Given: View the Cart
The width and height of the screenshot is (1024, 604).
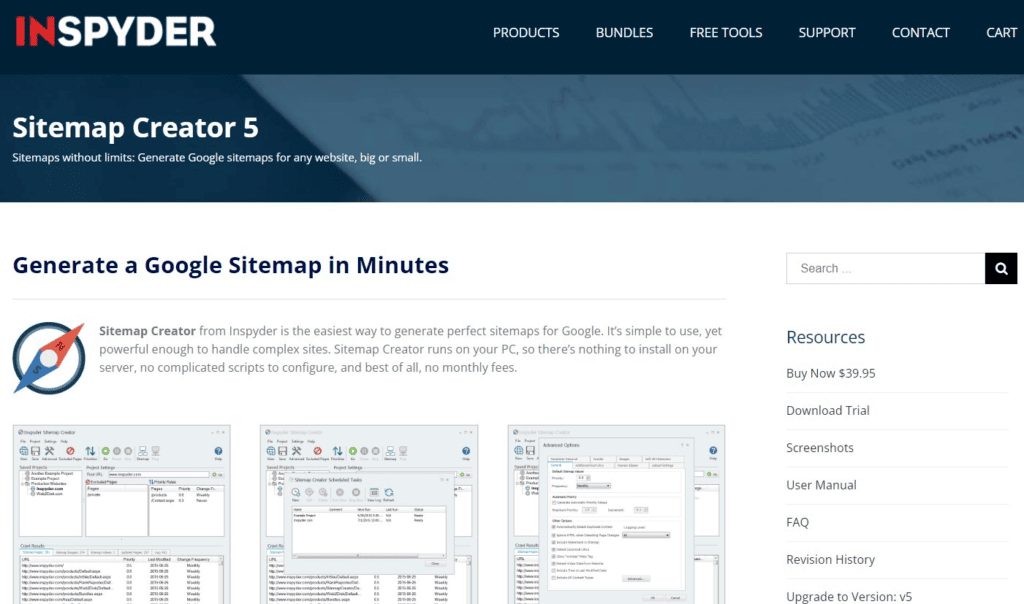Looking at the screenshot, I should coord(1001,33).
